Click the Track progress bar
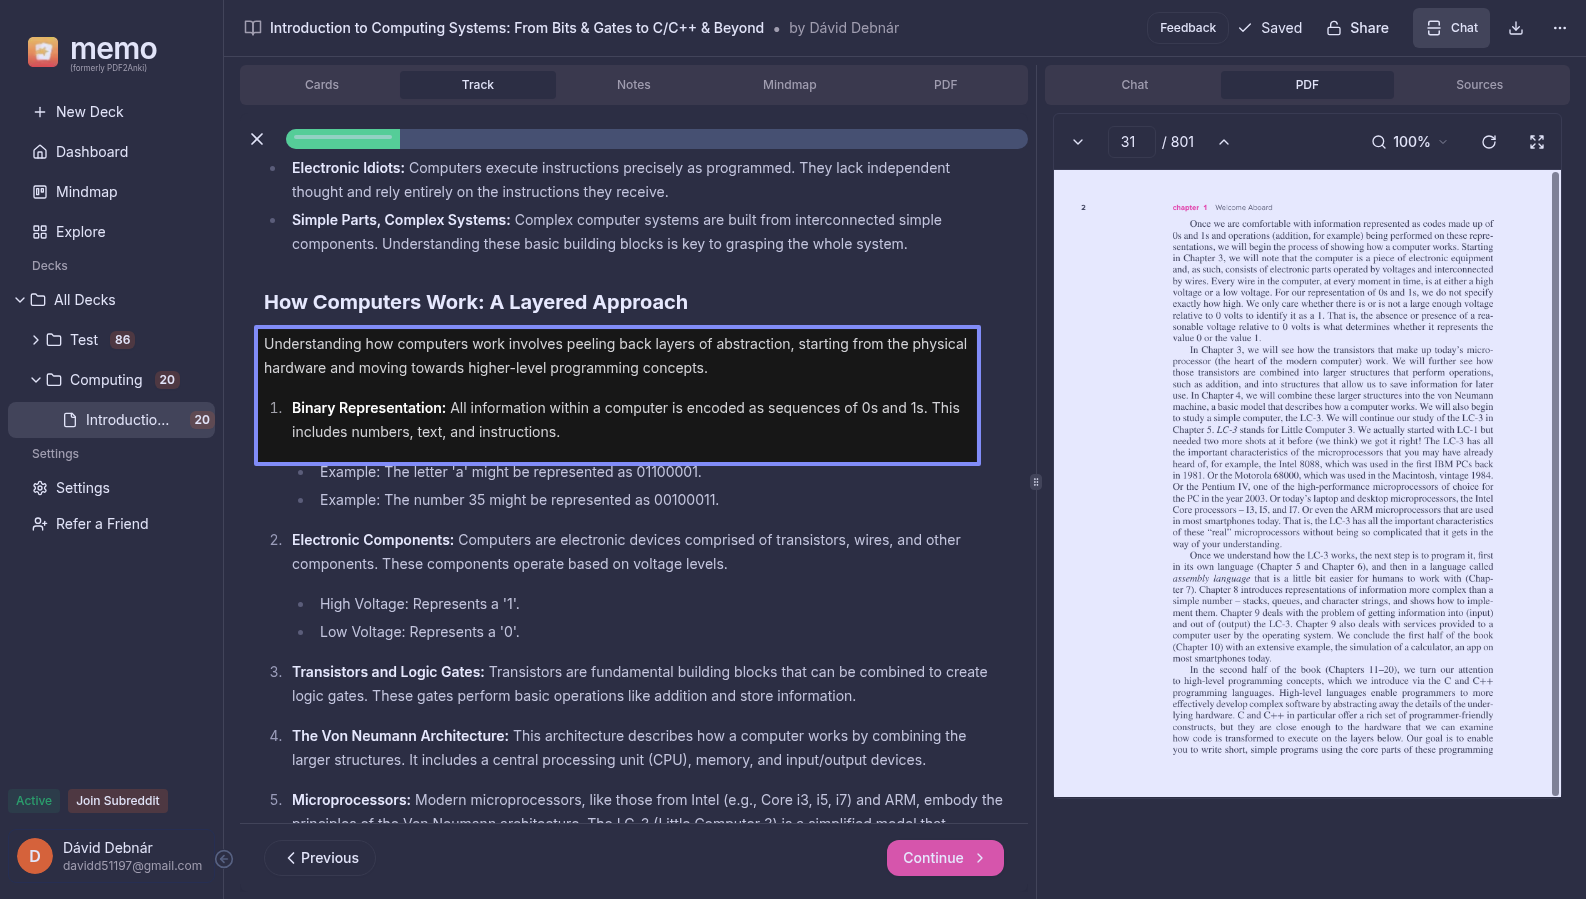 click(656, 139)
